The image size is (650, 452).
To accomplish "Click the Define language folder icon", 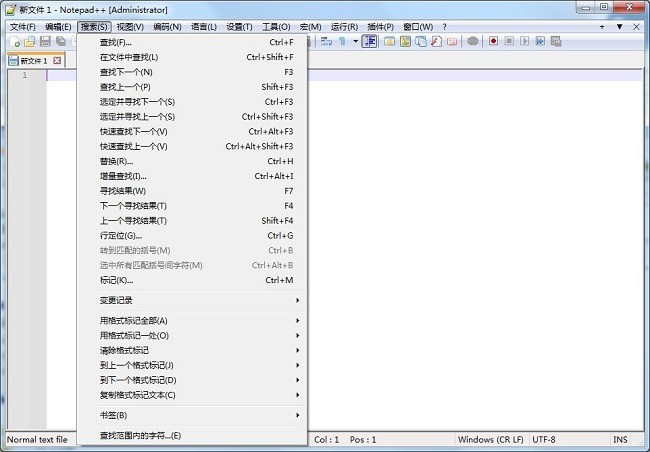I will tap(389, 41).
